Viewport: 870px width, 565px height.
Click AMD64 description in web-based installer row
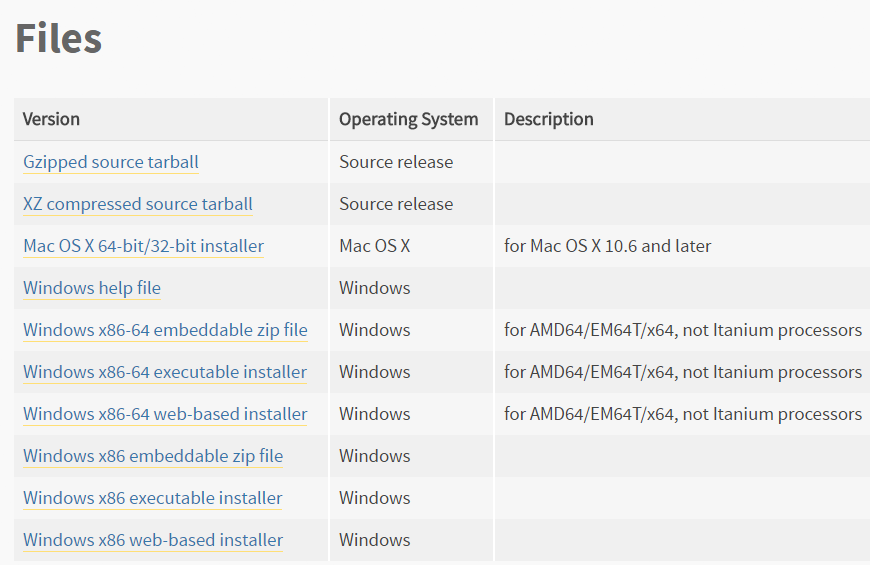point(682,414)
